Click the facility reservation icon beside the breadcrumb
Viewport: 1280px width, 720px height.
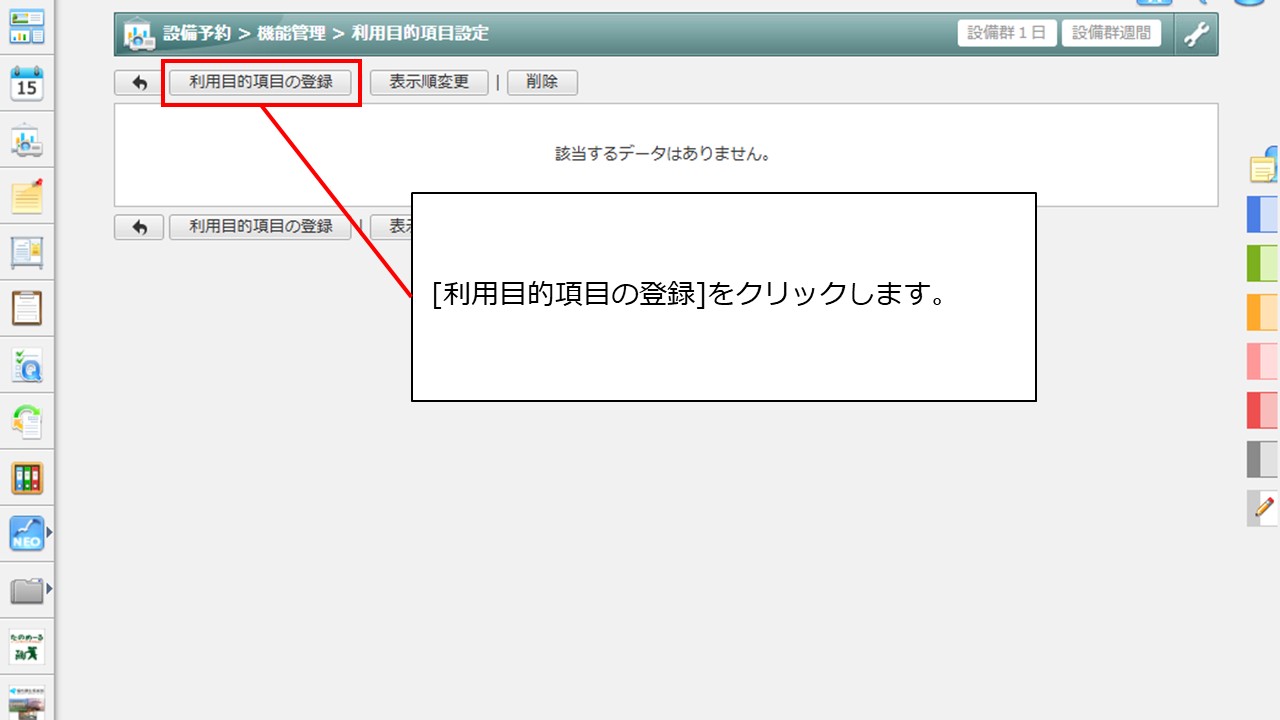137,35
